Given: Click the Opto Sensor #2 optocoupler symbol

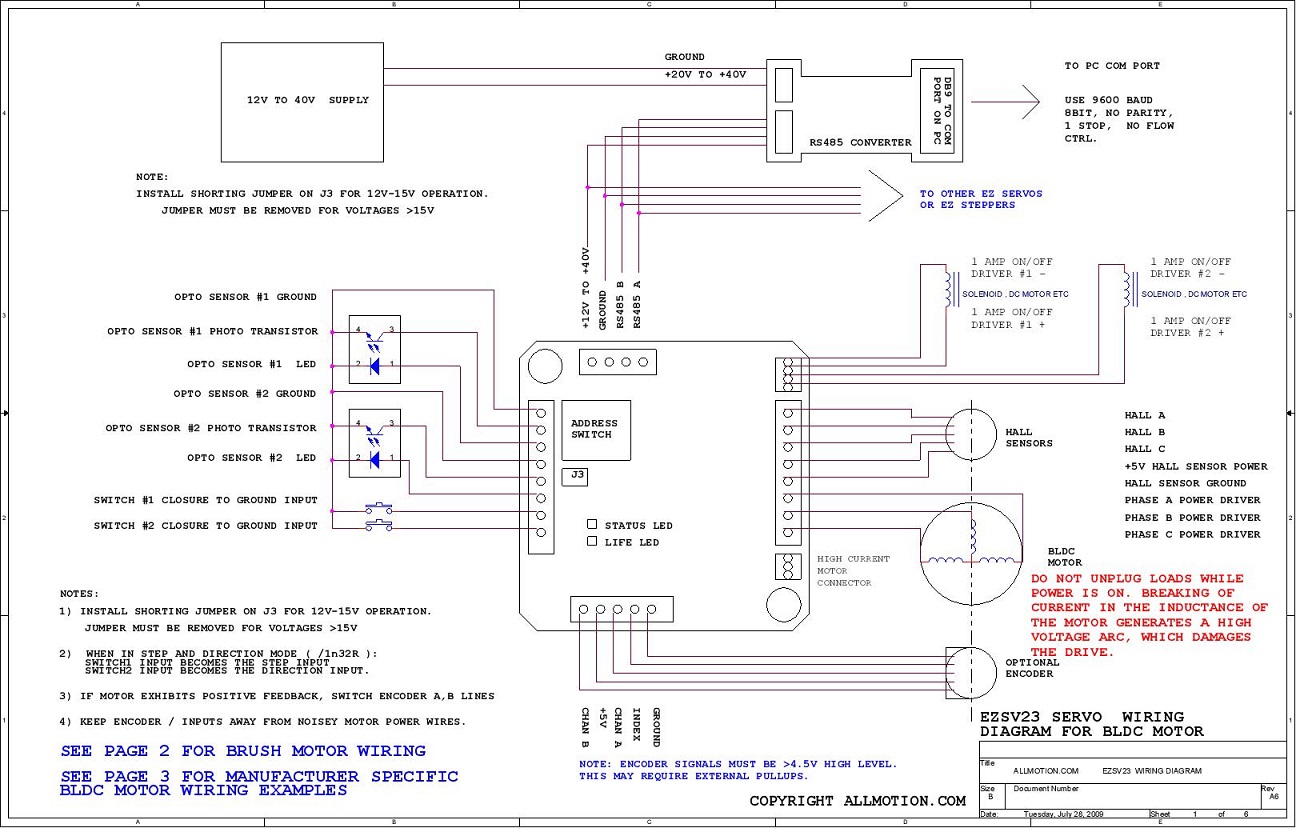Looking at the screenshot, I should click(374, 444).
